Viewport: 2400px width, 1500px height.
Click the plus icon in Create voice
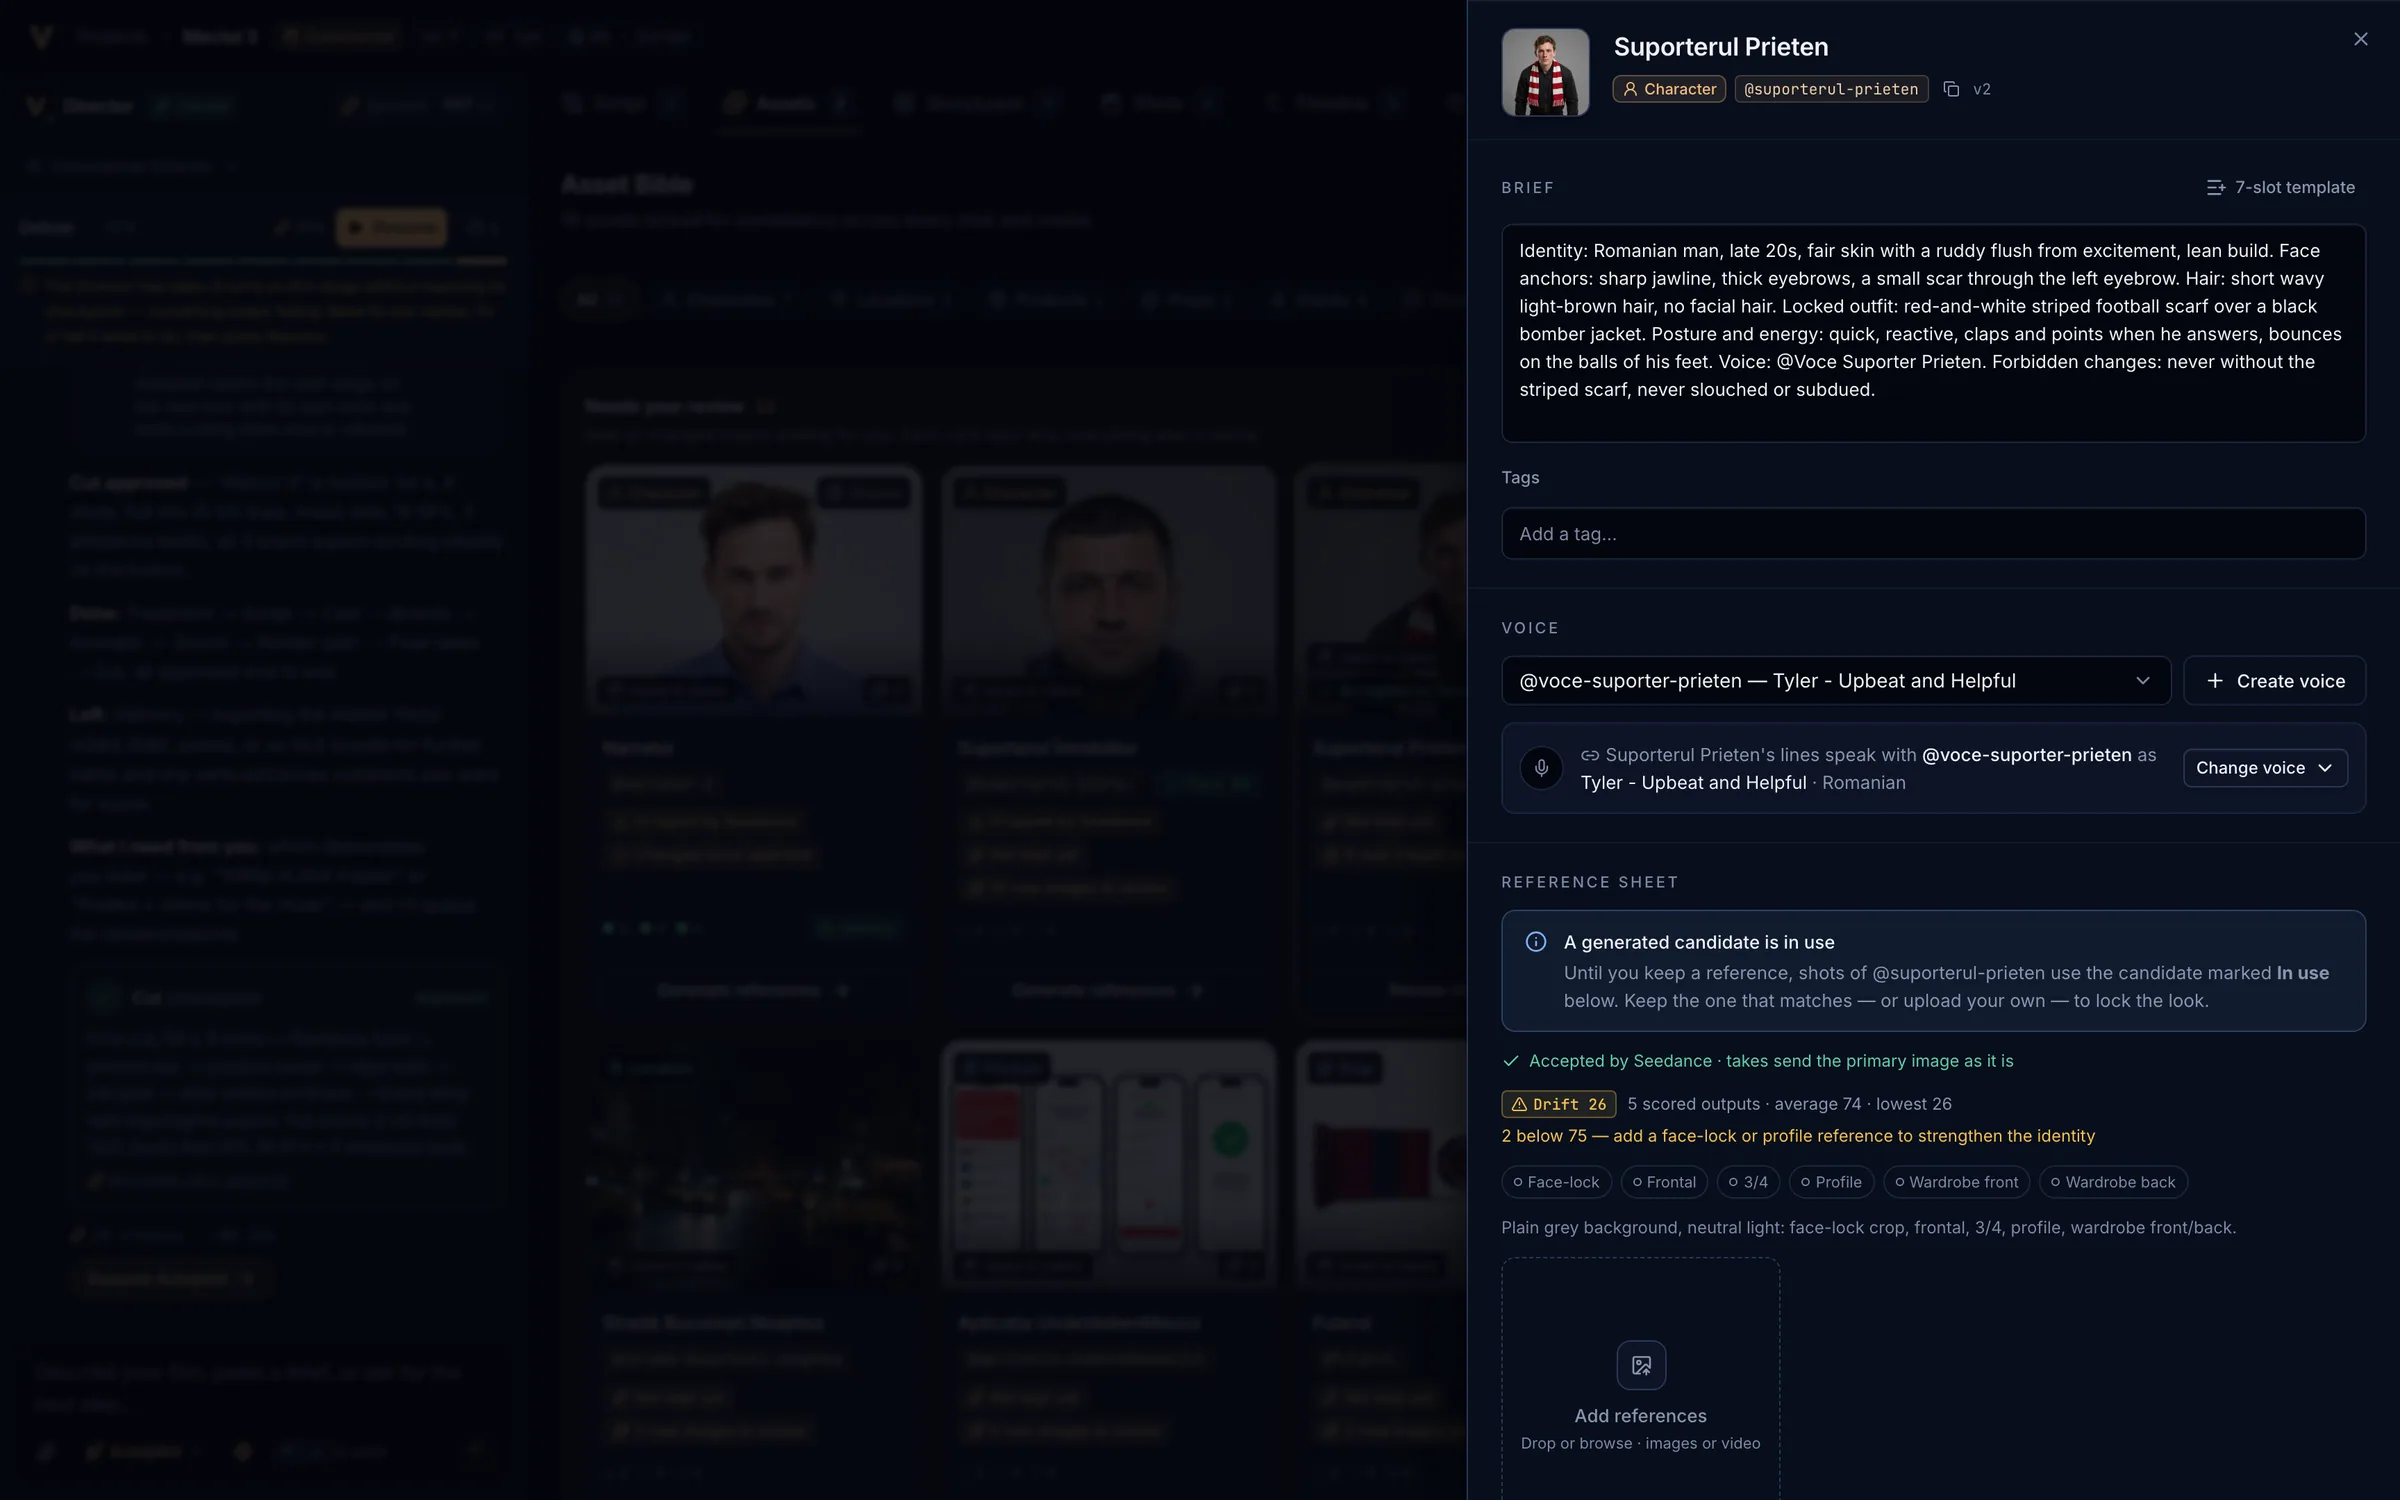point(2215,681)
